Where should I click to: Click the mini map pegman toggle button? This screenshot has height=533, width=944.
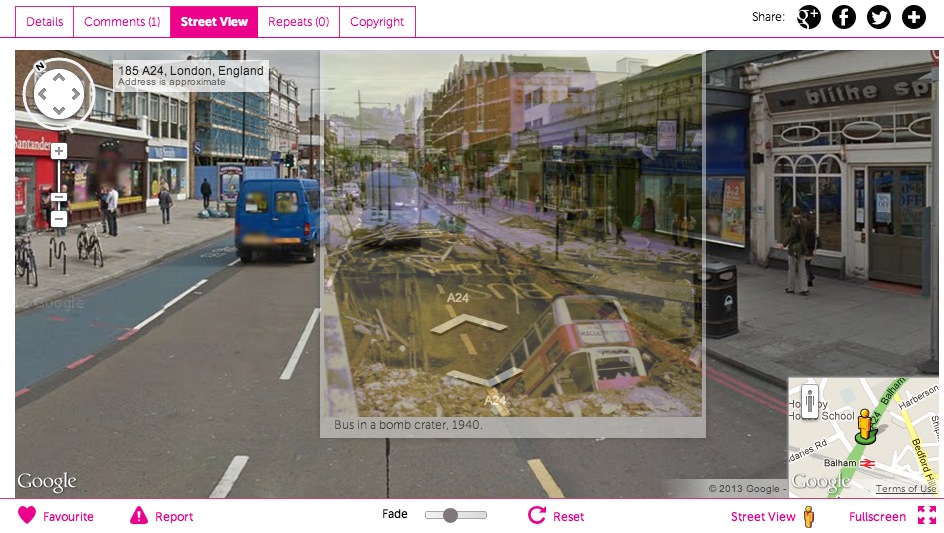810,401
